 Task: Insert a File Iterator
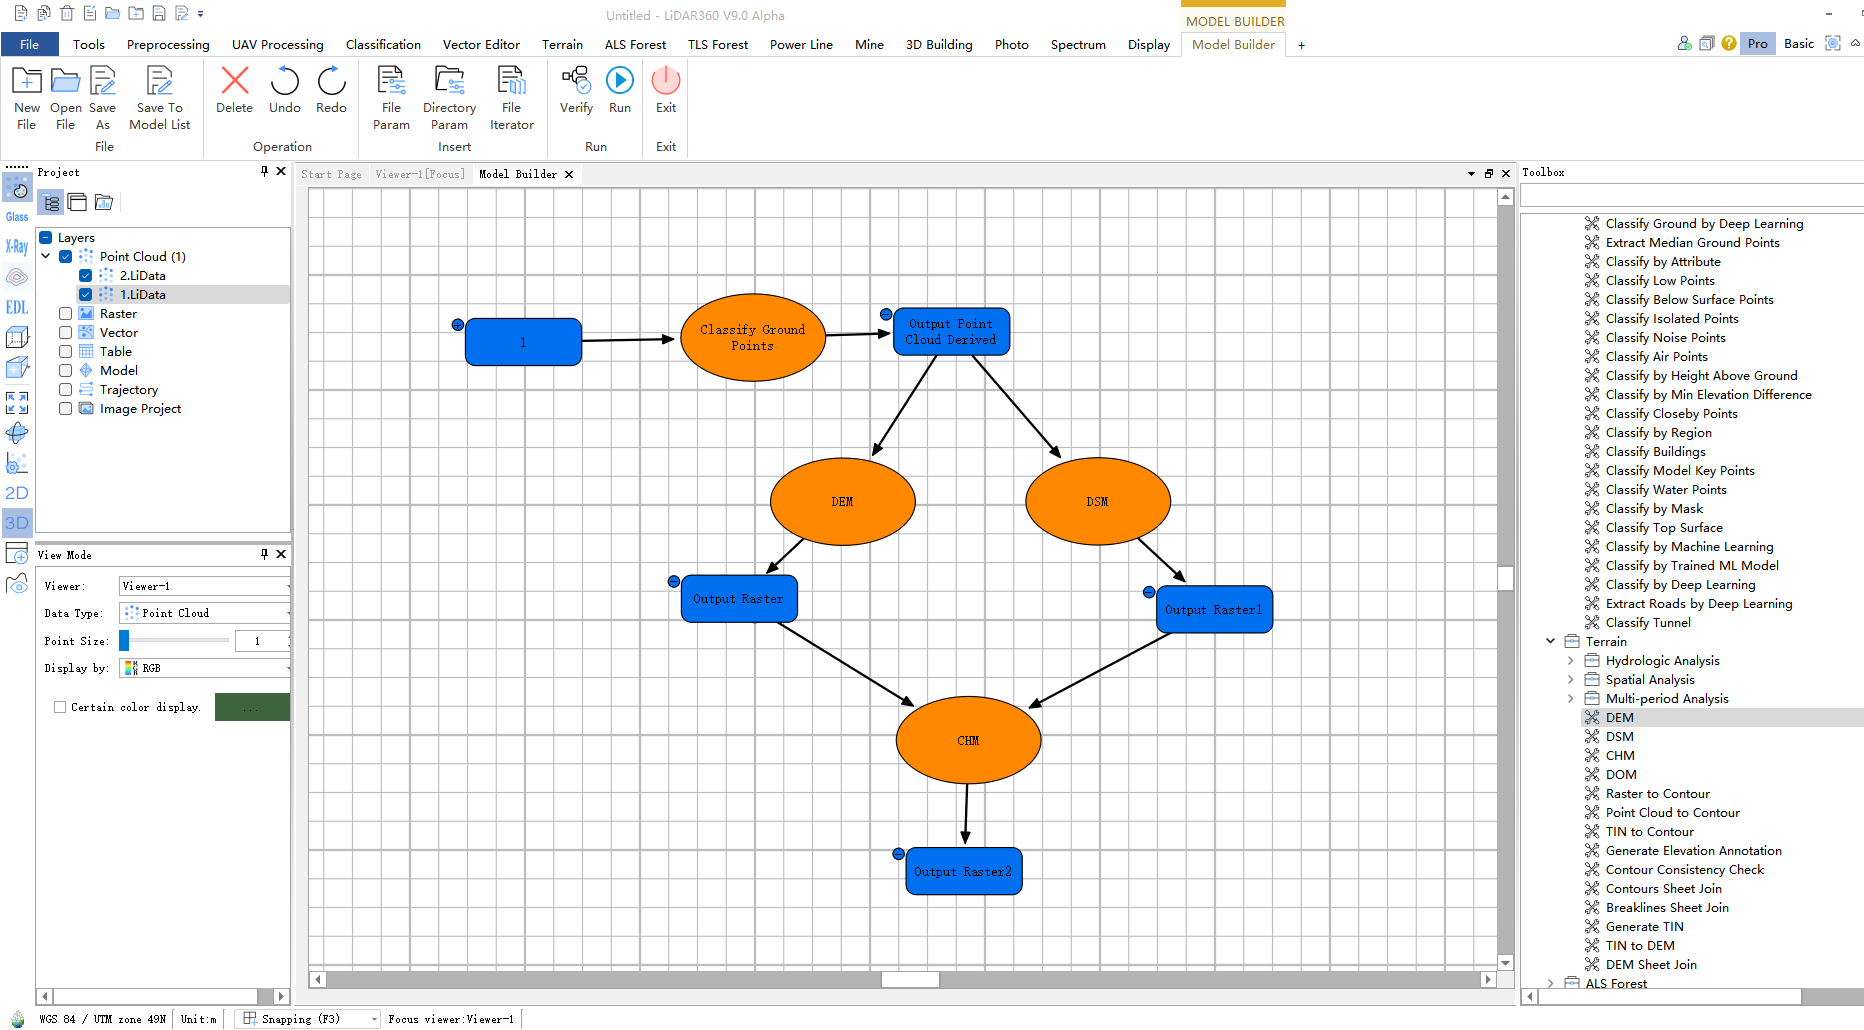(511, 81)
